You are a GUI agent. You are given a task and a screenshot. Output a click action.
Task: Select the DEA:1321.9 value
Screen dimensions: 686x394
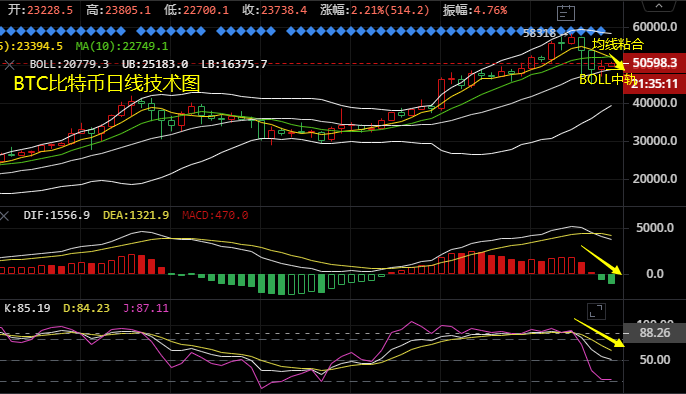tap(136, 215)
